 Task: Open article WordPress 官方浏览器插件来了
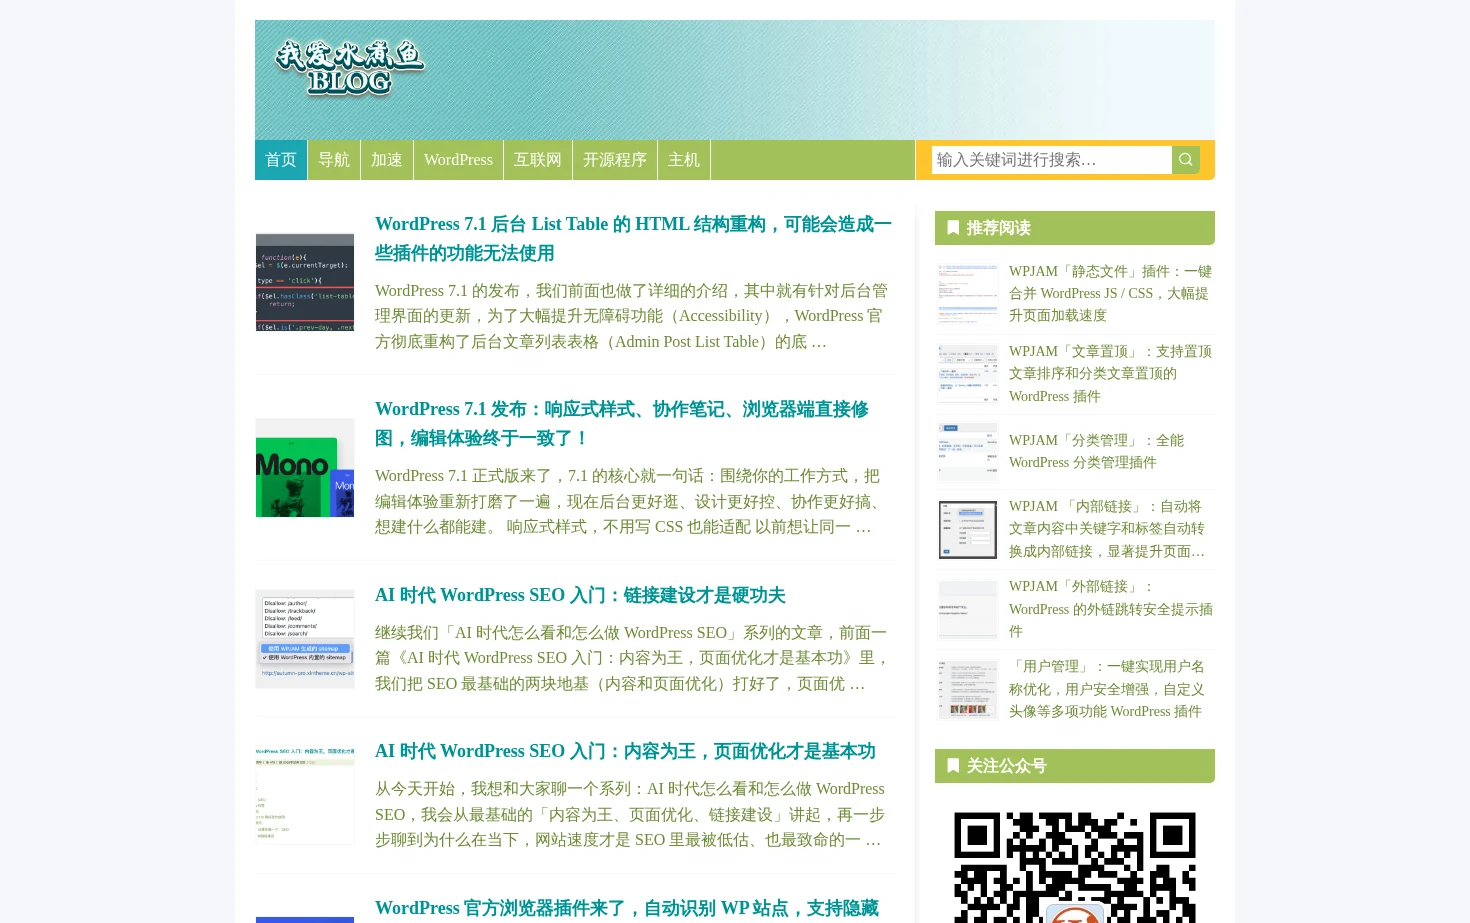coord(627,908)
